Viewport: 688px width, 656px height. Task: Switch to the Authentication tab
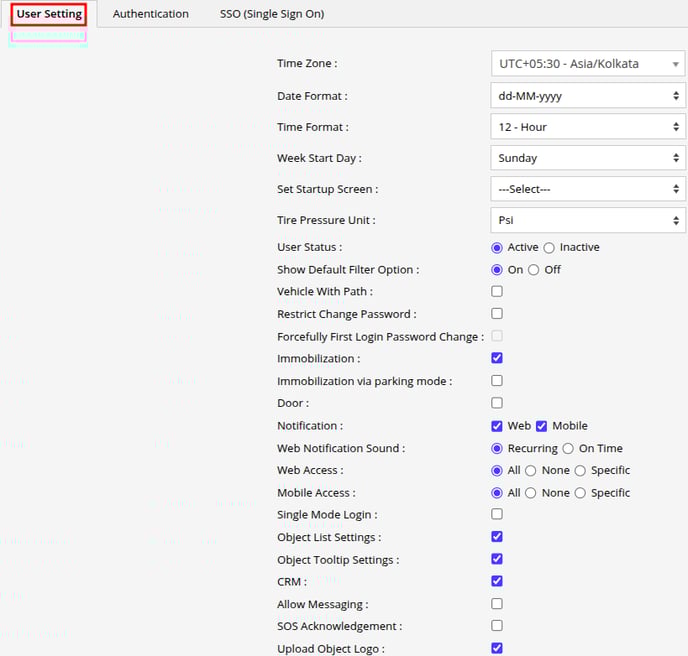[x=150, y=14]
